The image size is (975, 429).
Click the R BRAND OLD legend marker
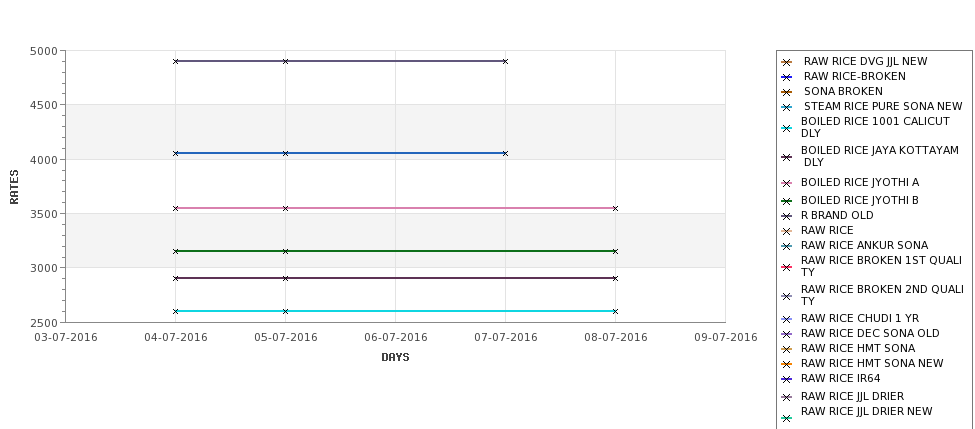(787, 216)
